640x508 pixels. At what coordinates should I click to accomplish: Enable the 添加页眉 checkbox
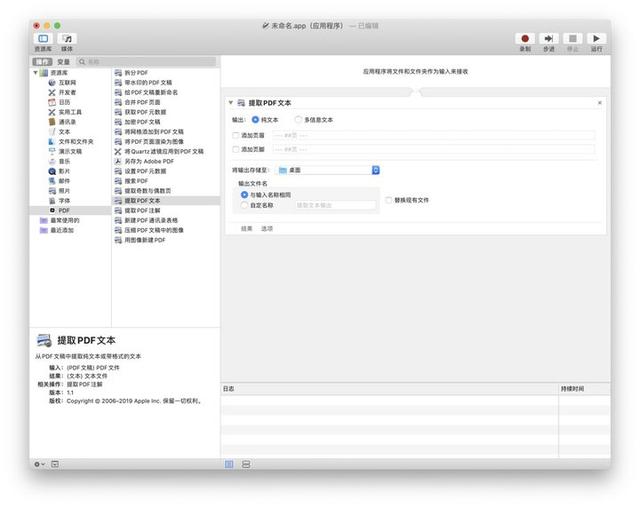(236, 135)
